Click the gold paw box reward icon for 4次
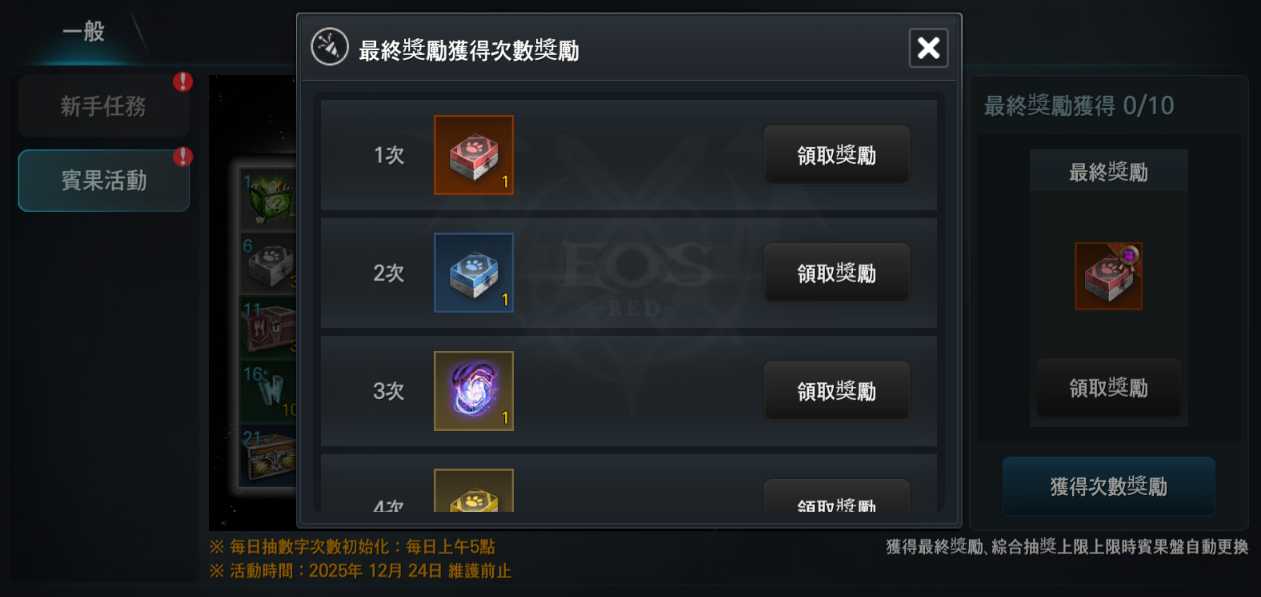 pyautogui.click(x=474, y=491)
